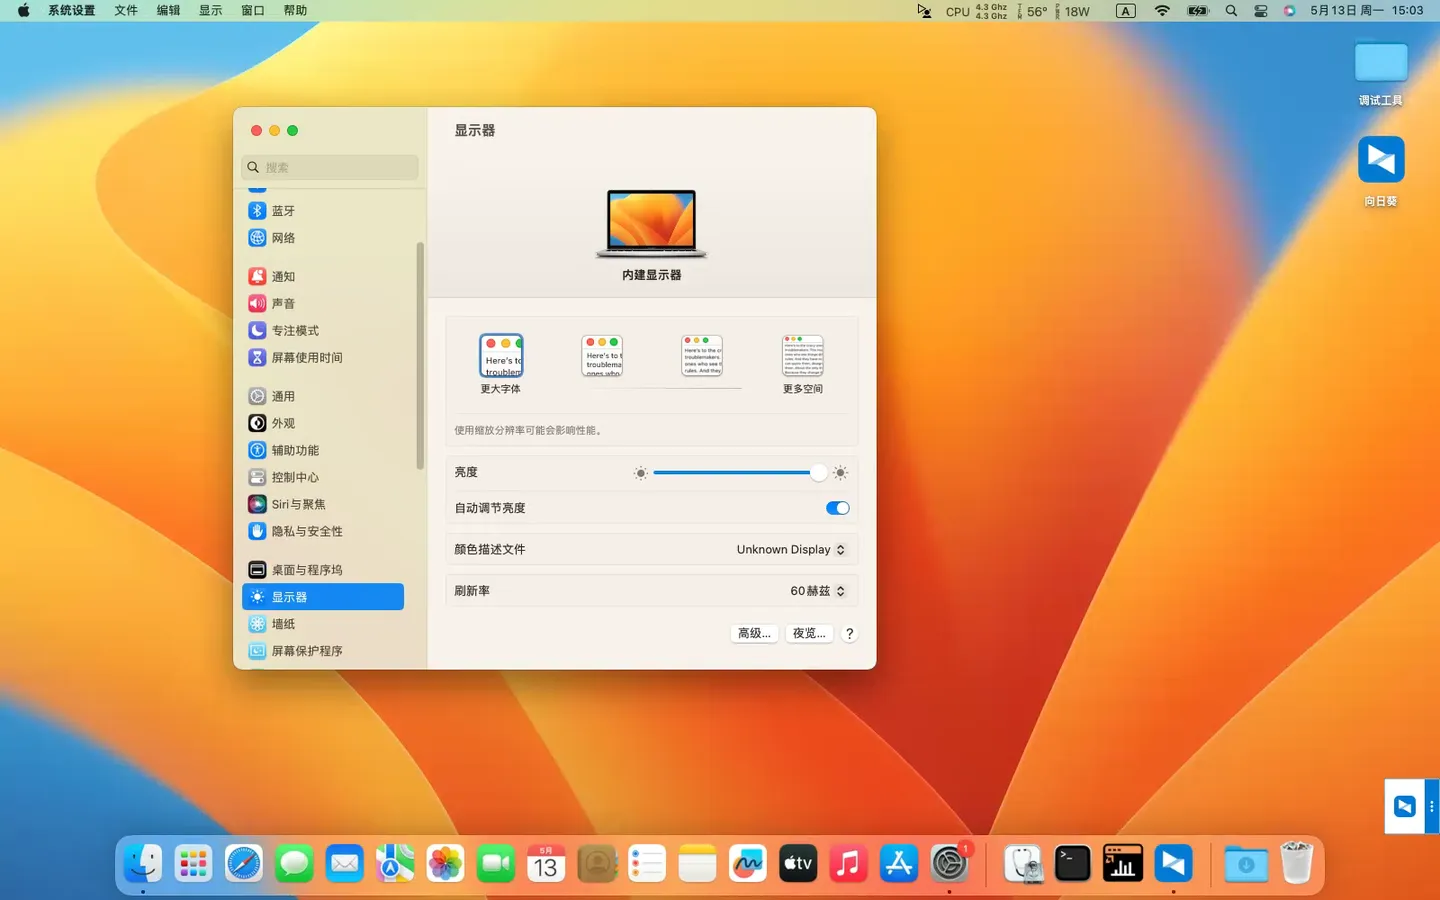Open 辅助功能 accessibility settings

[295, 450]
